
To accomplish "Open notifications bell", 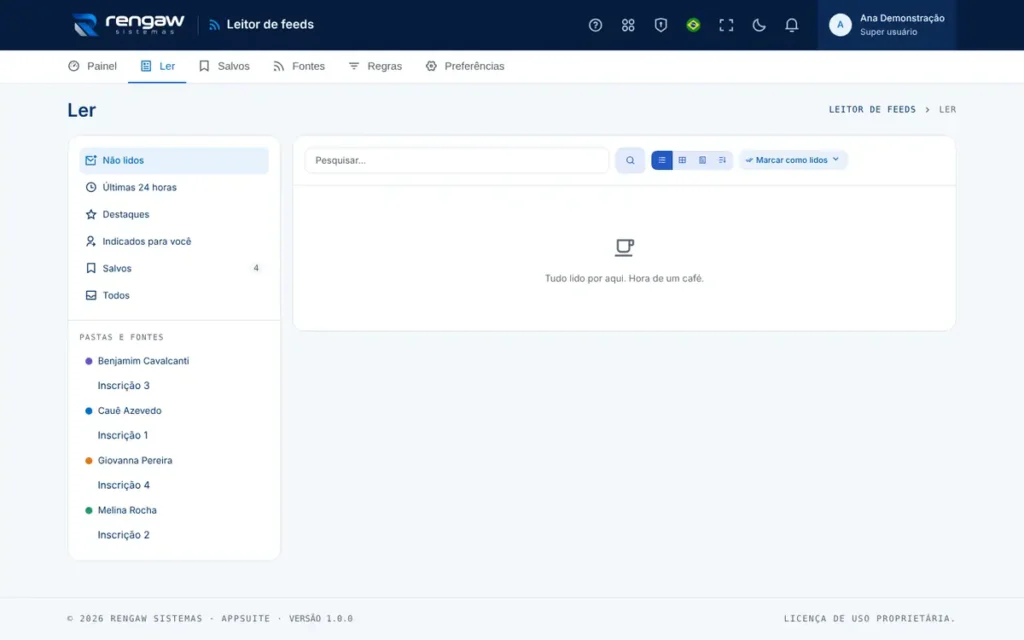I will tap(792, 25).
